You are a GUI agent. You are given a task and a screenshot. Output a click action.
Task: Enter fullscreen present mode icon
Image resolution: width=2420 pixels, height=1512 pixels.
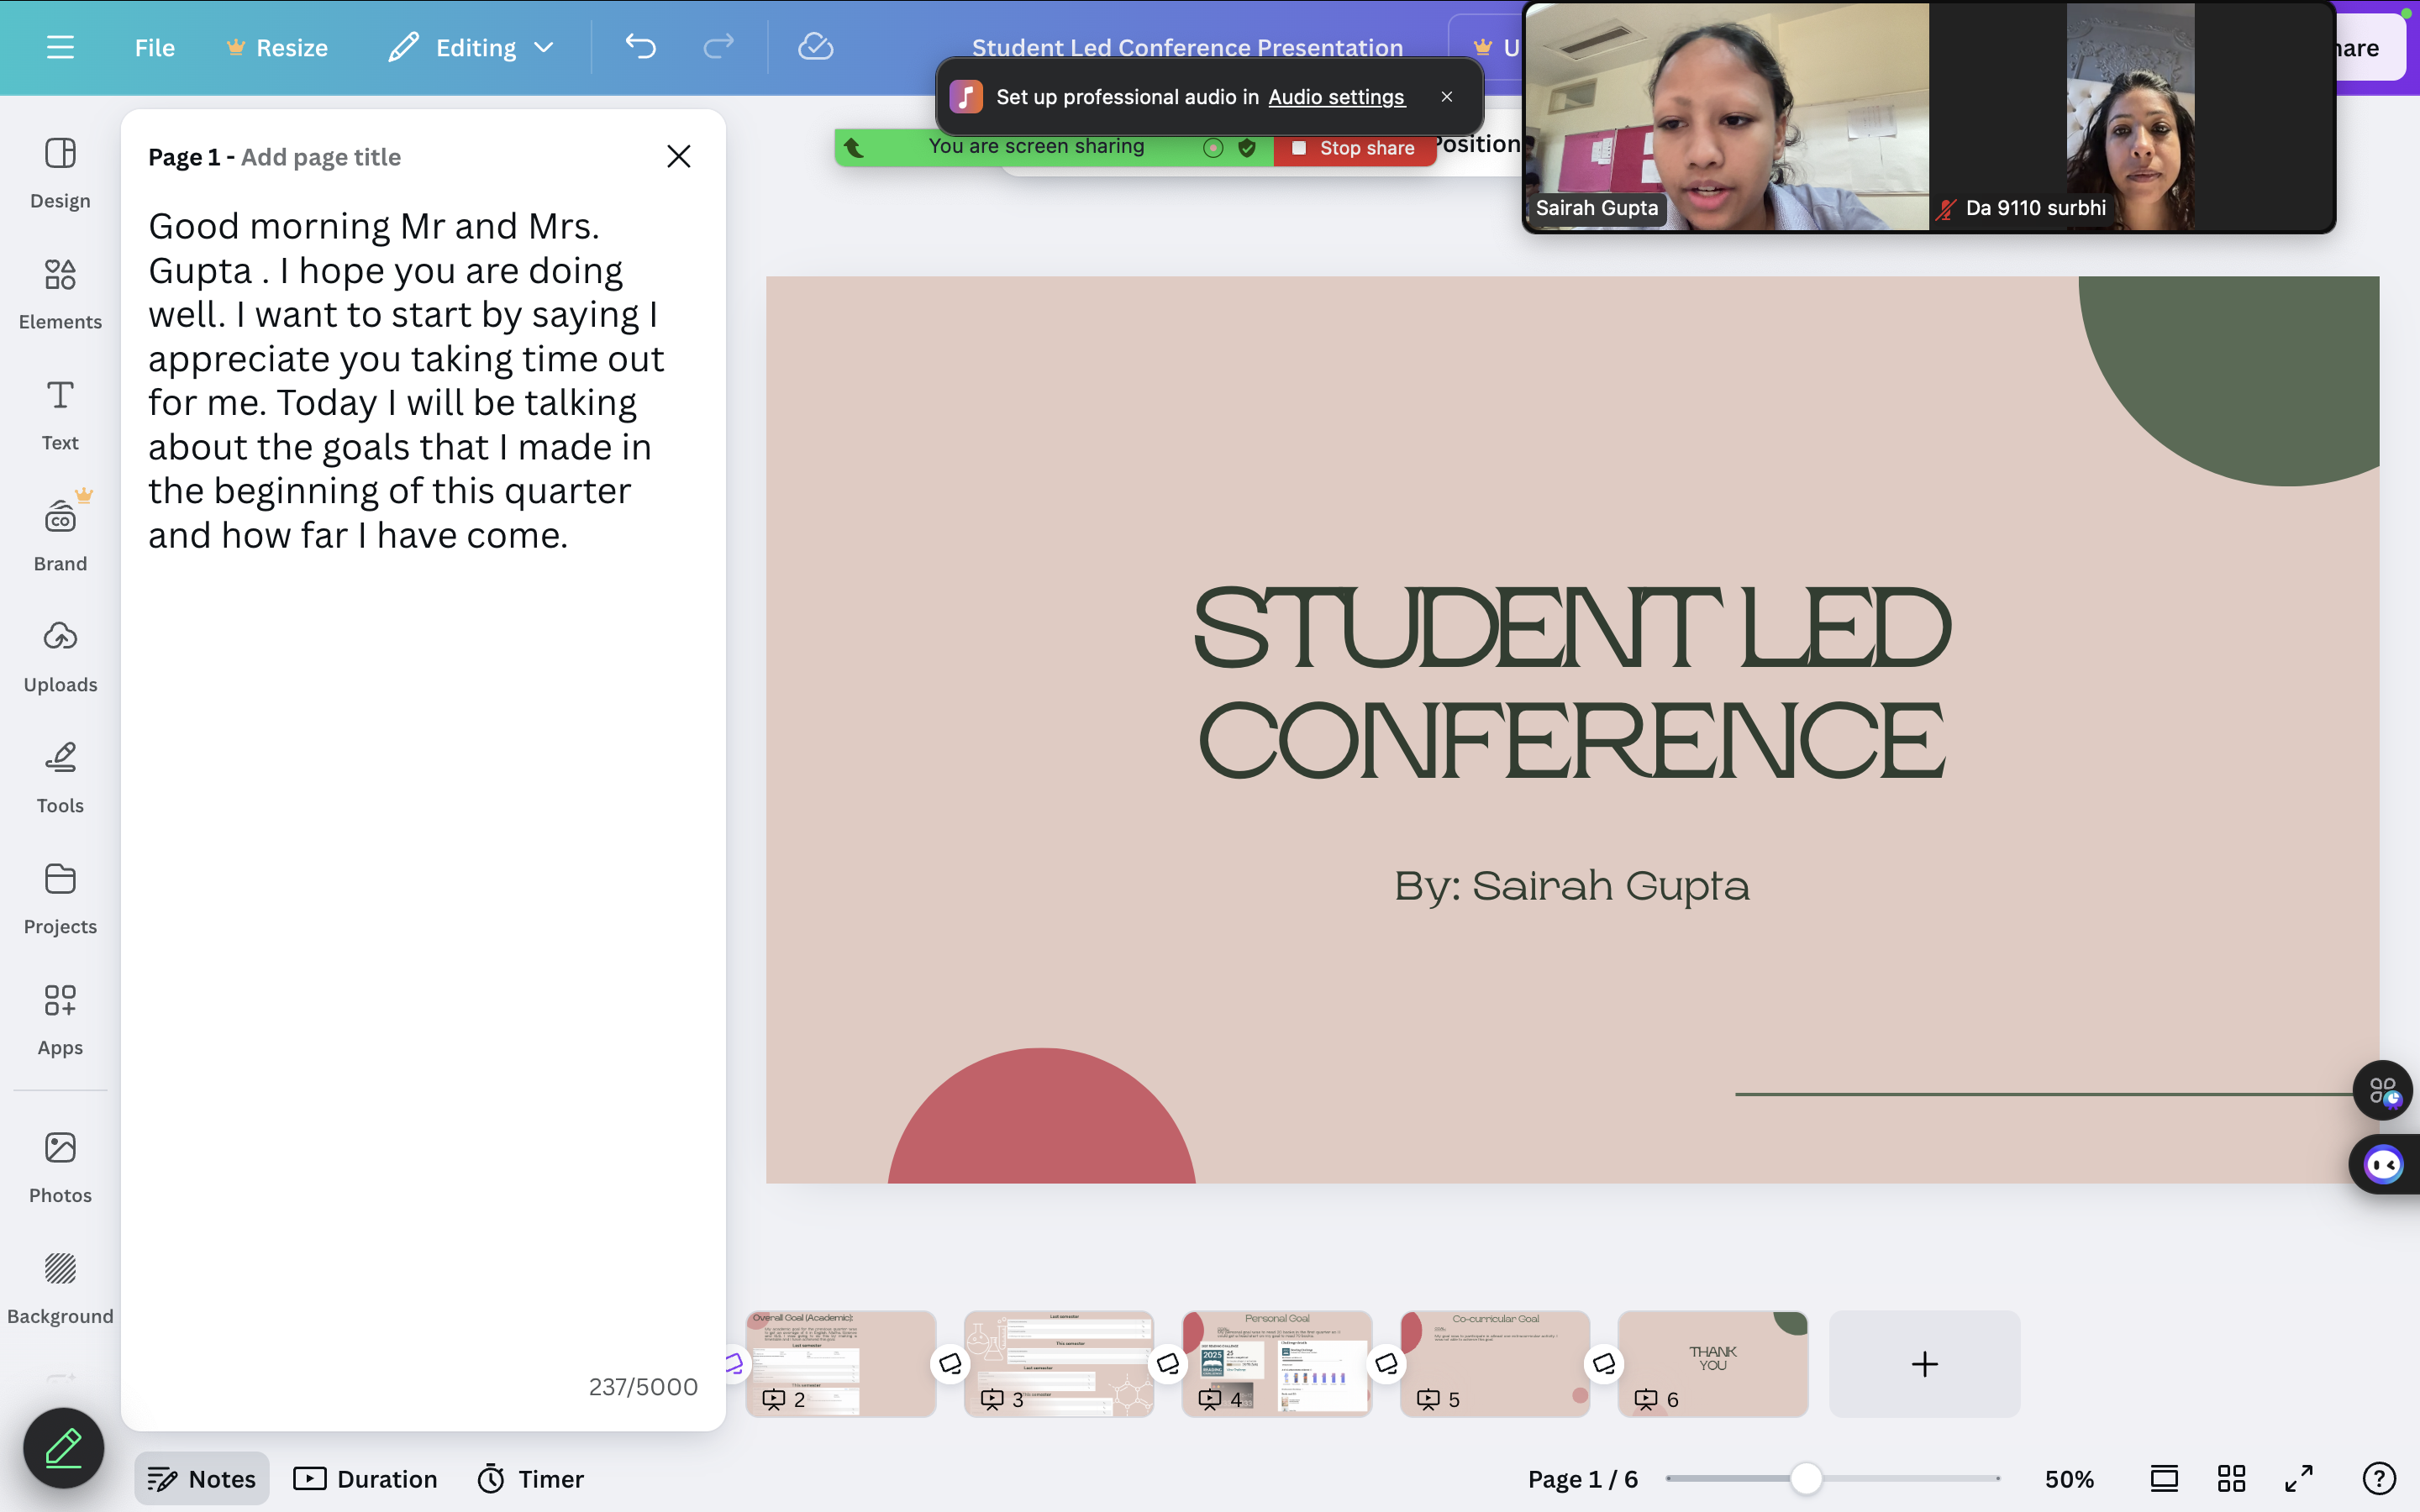[x=2299, y=1478]
